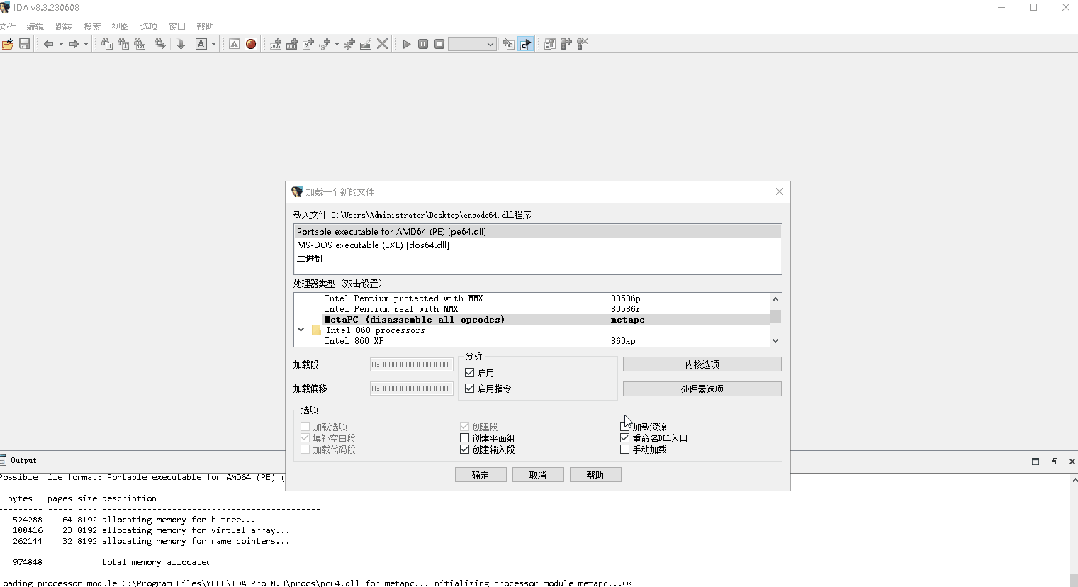Click the plain down arrow toolbar icon
The image size is (1078, 587).
(181, 44)
